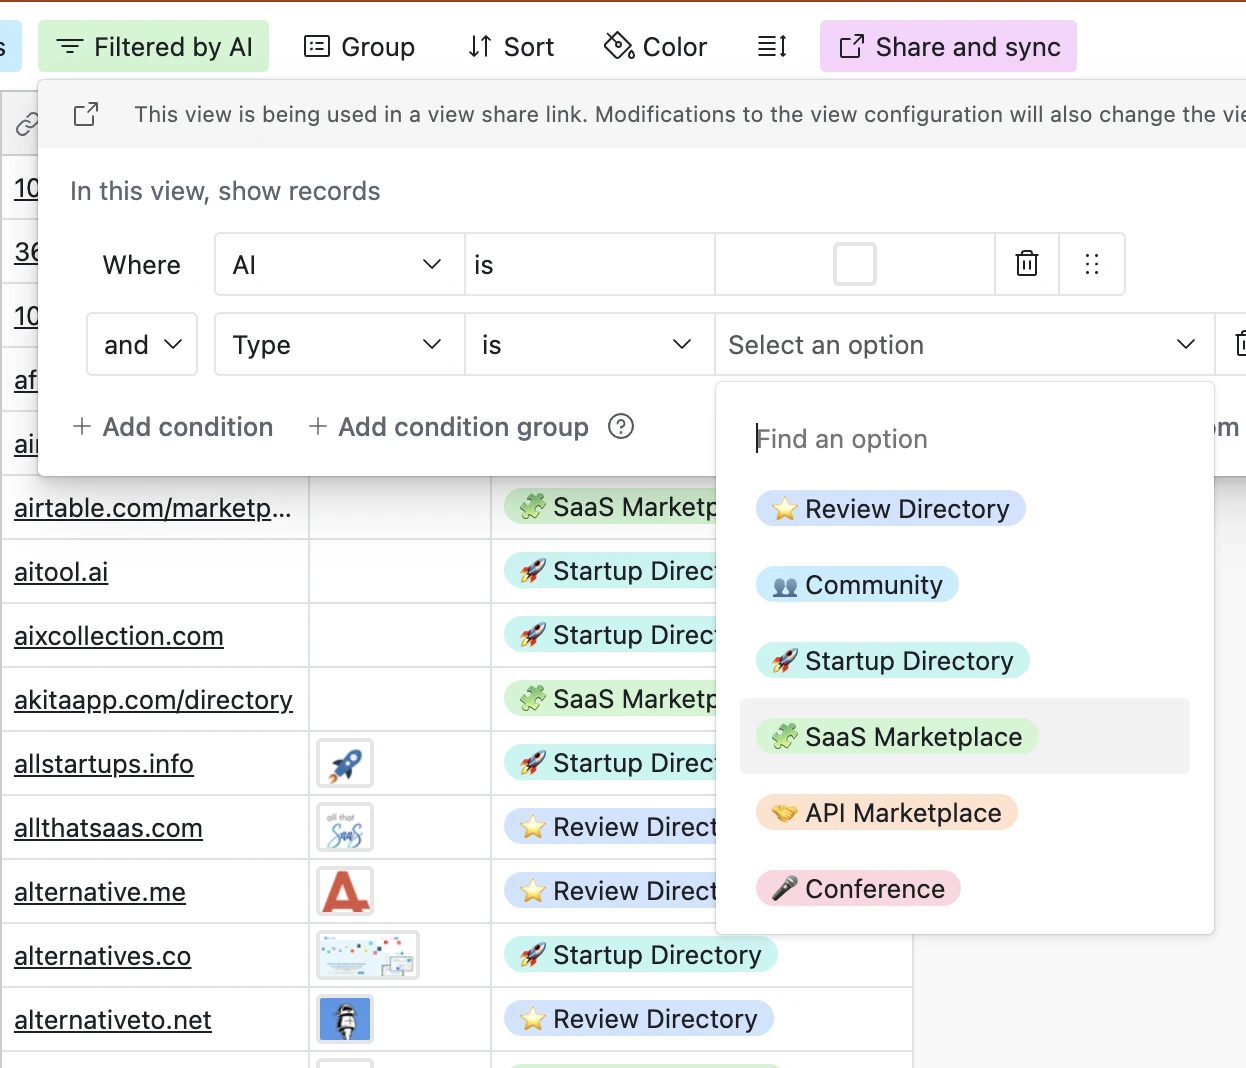Open the Filtered by AI filter button
The image size is (1246, 1068).
pos(154,47)
